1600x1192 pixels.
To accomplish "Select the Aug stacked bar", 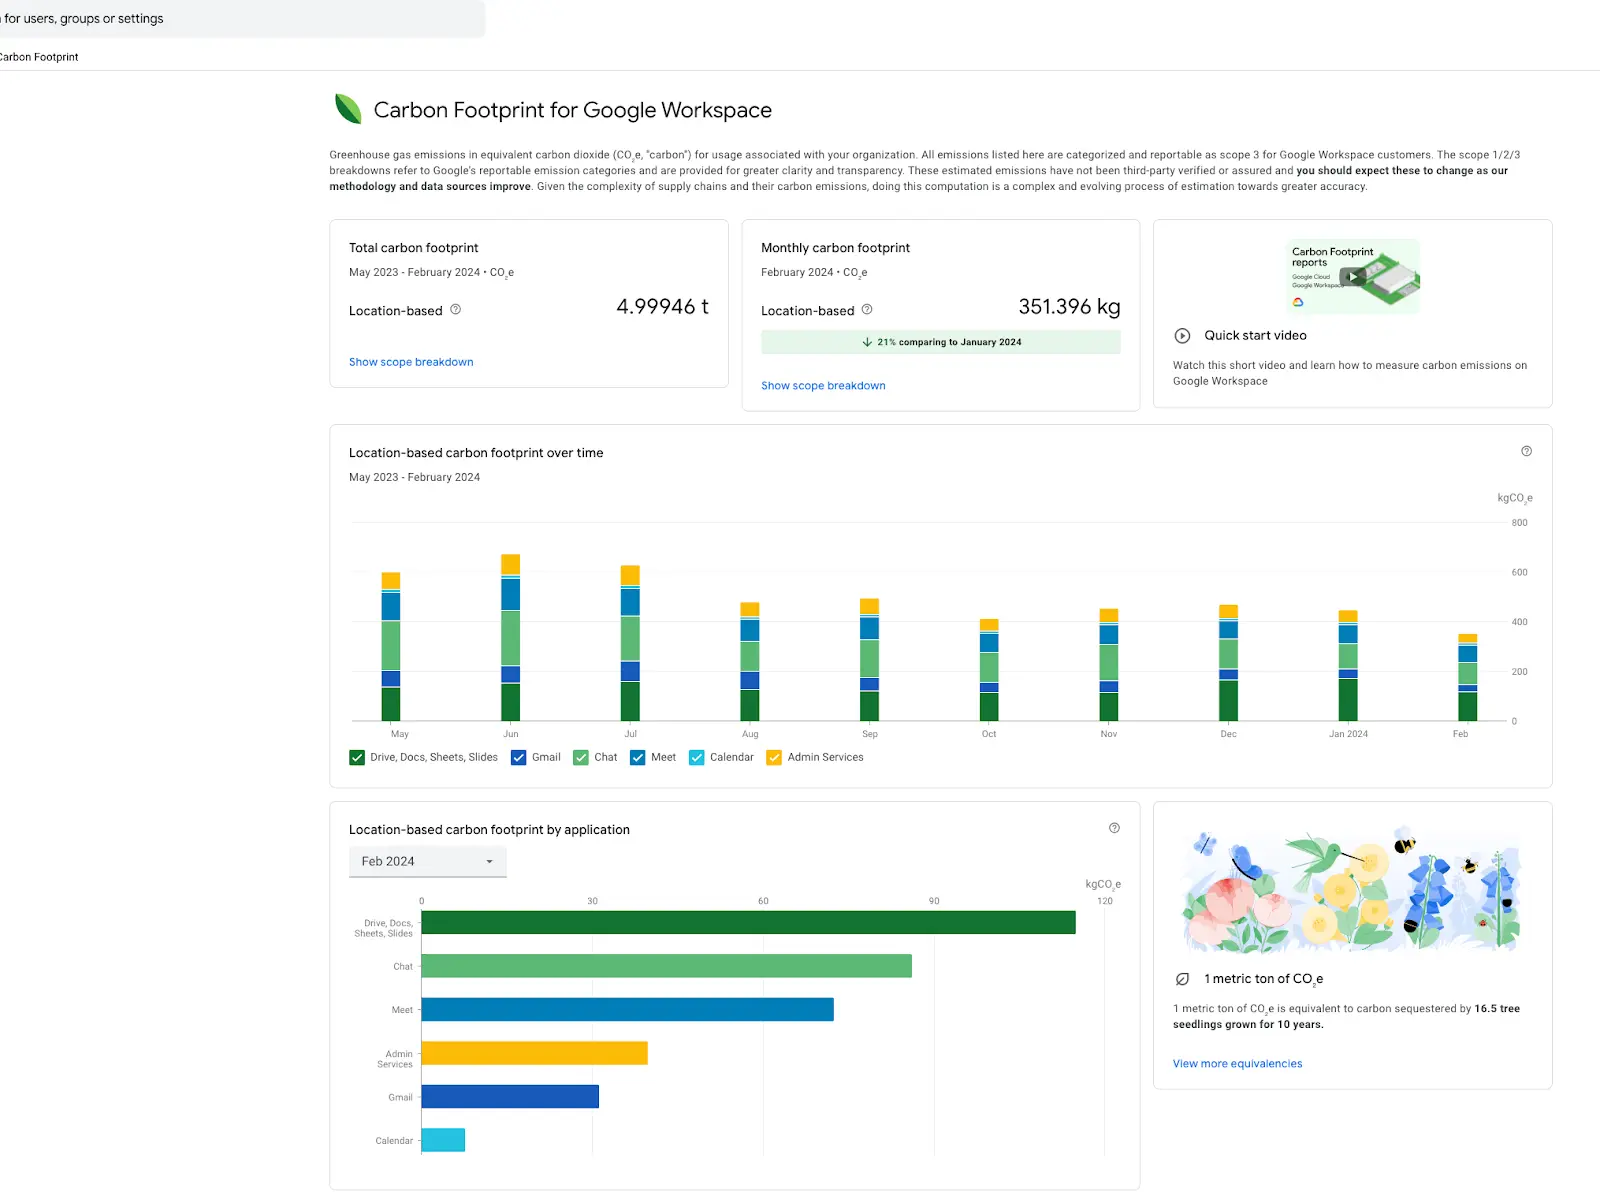I will (750, 662).
